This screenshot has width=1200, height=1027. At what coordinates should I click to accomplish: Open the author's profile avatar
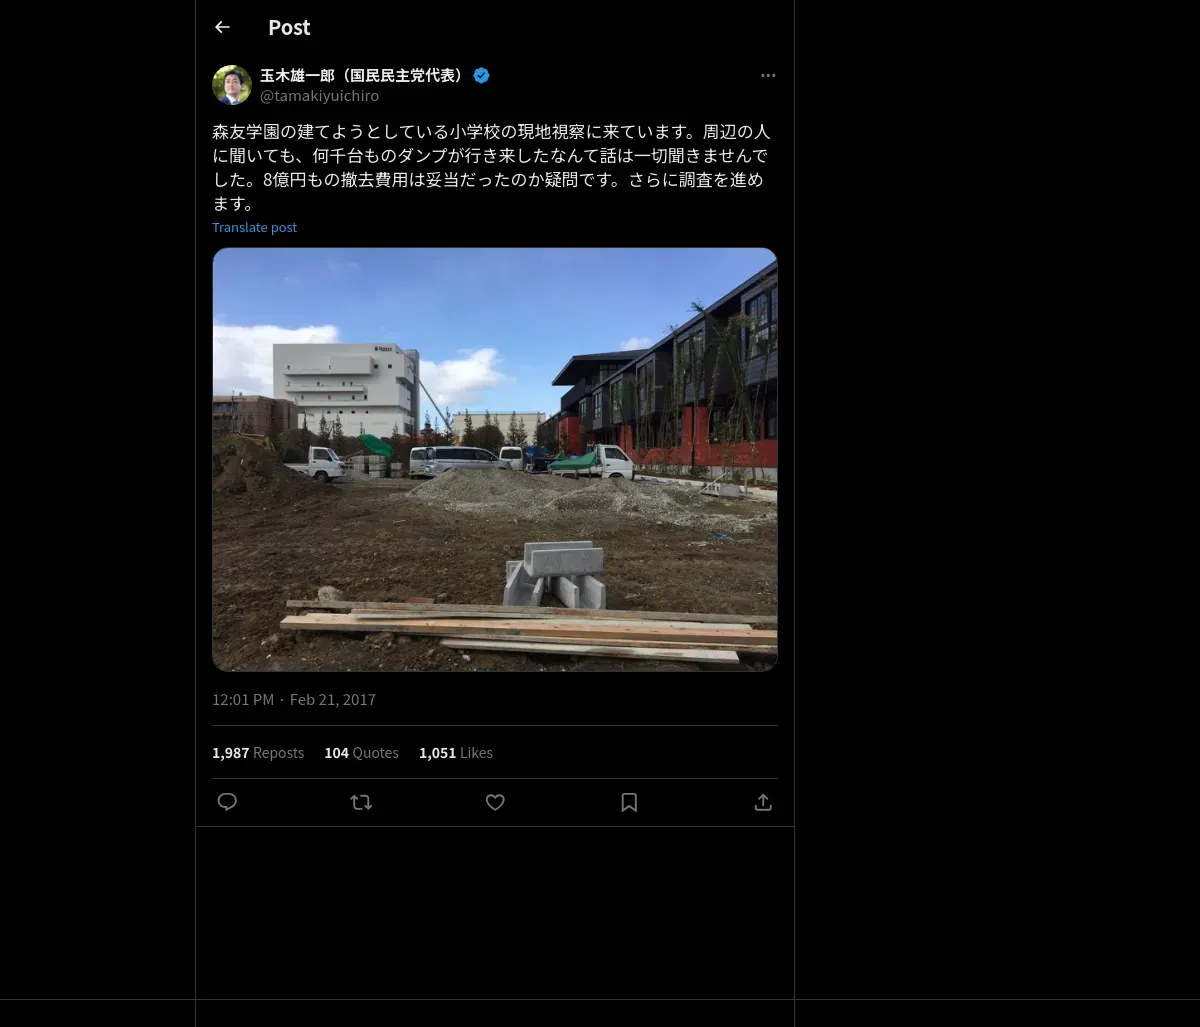click(232, 85)
